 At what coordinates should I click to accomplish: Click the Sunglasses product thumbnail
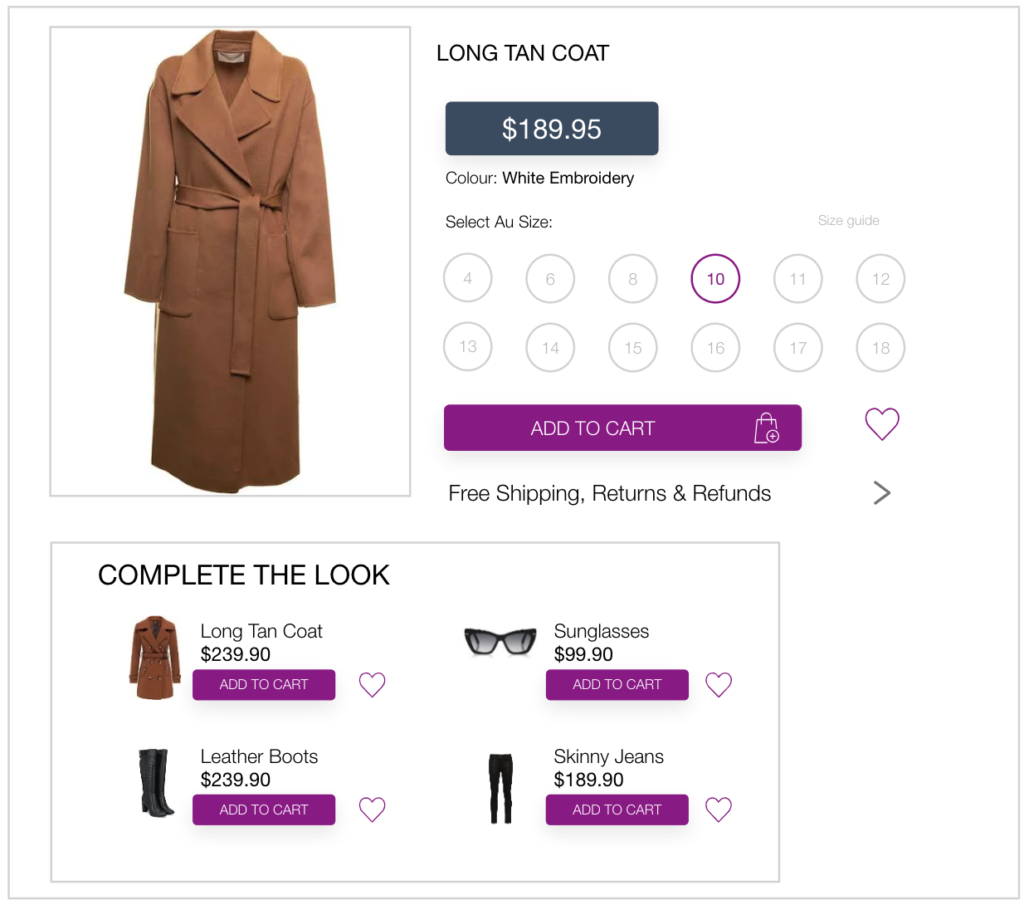coord(500,641)
